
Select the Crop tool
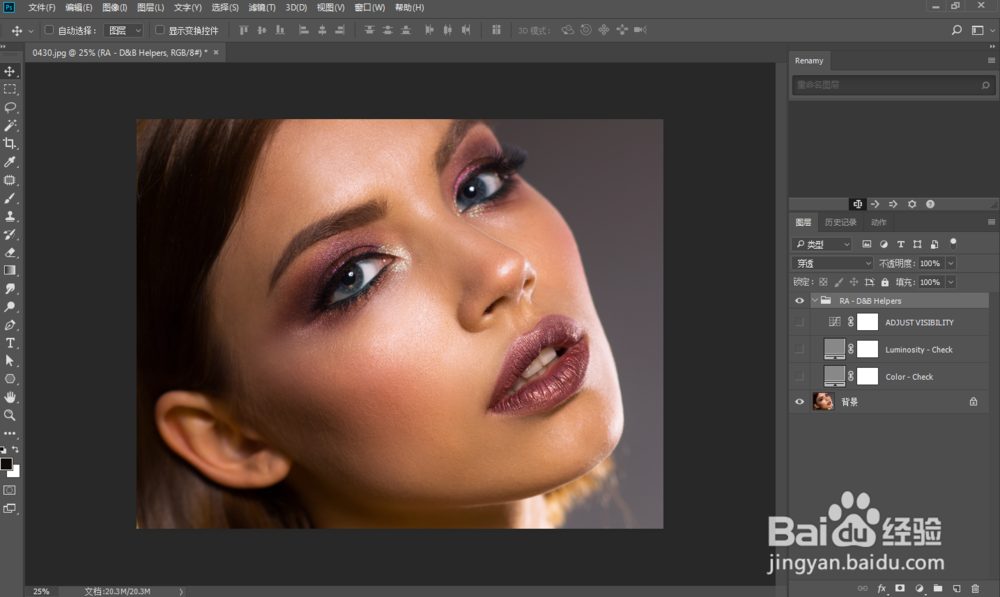tap(10, 144)
